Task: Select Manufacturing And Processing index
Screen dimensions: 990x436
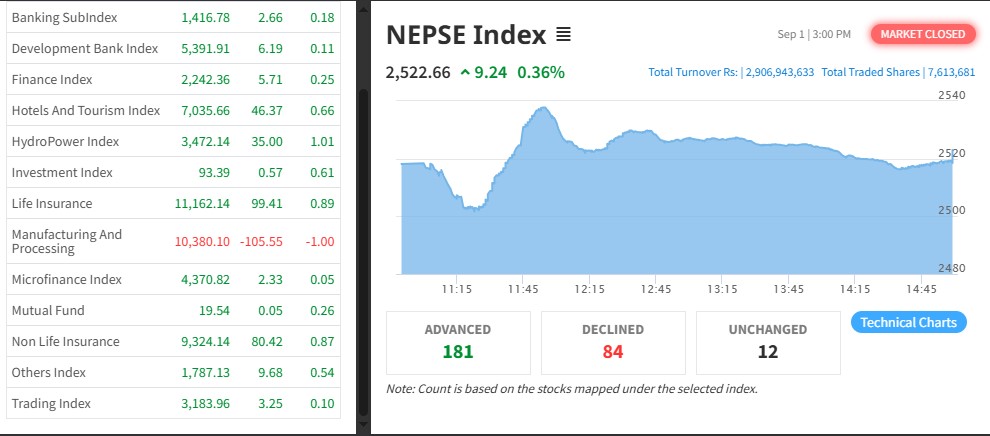Action: click(174, 241)
